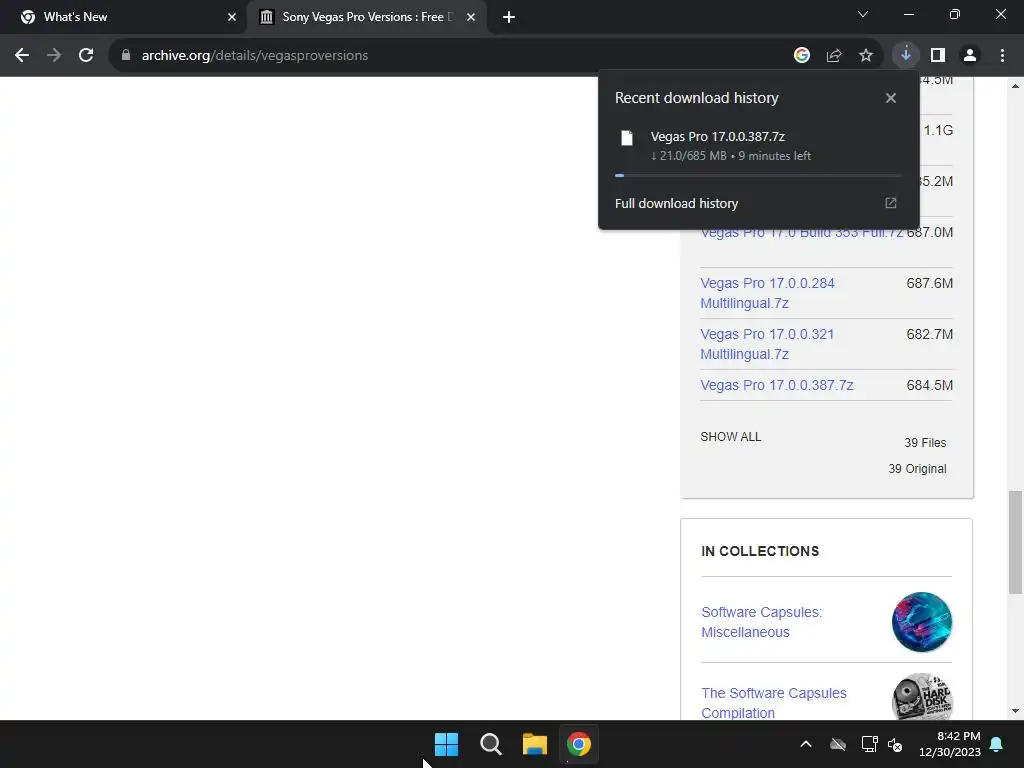Switch to the What's New tab
The height and width of the screenshot is (768, 1024).
pos(124,17)
